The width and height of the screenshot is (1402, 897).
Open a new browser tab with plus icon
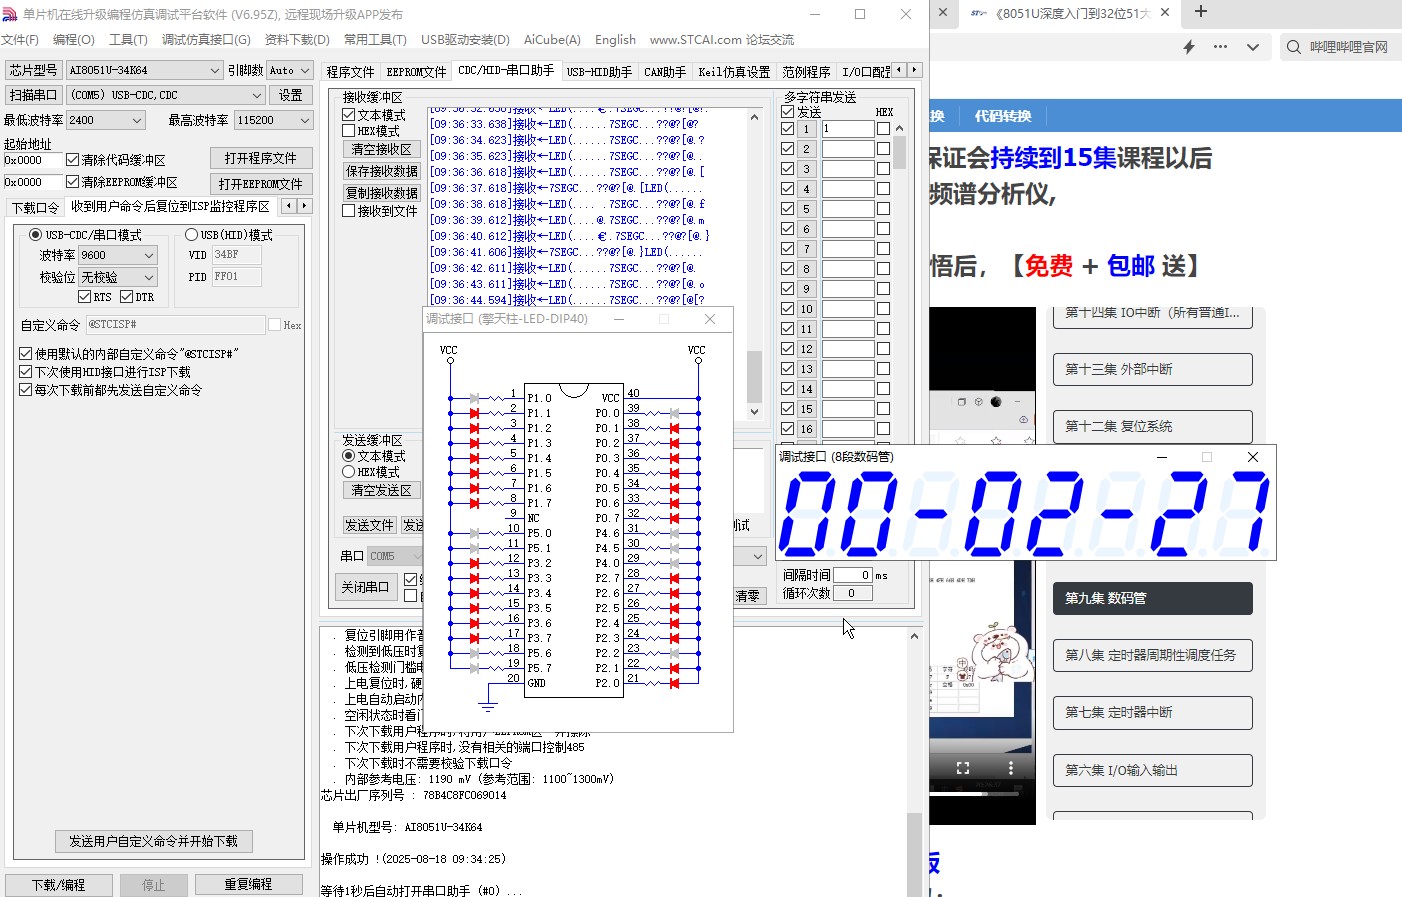point(1201,12)
